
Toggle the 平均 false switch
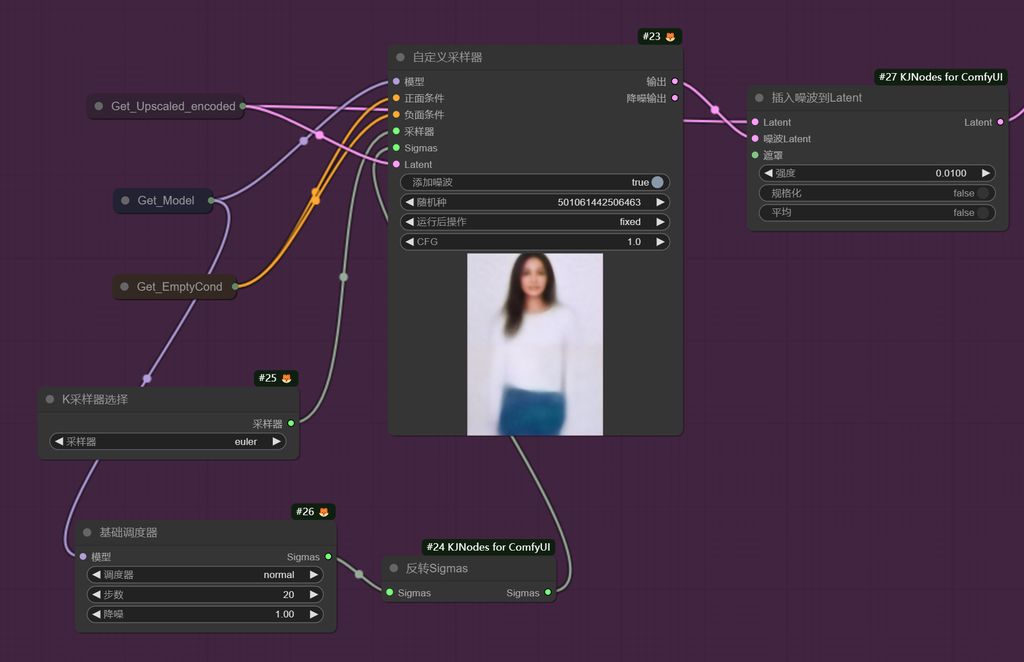click(x=983, y=212)
